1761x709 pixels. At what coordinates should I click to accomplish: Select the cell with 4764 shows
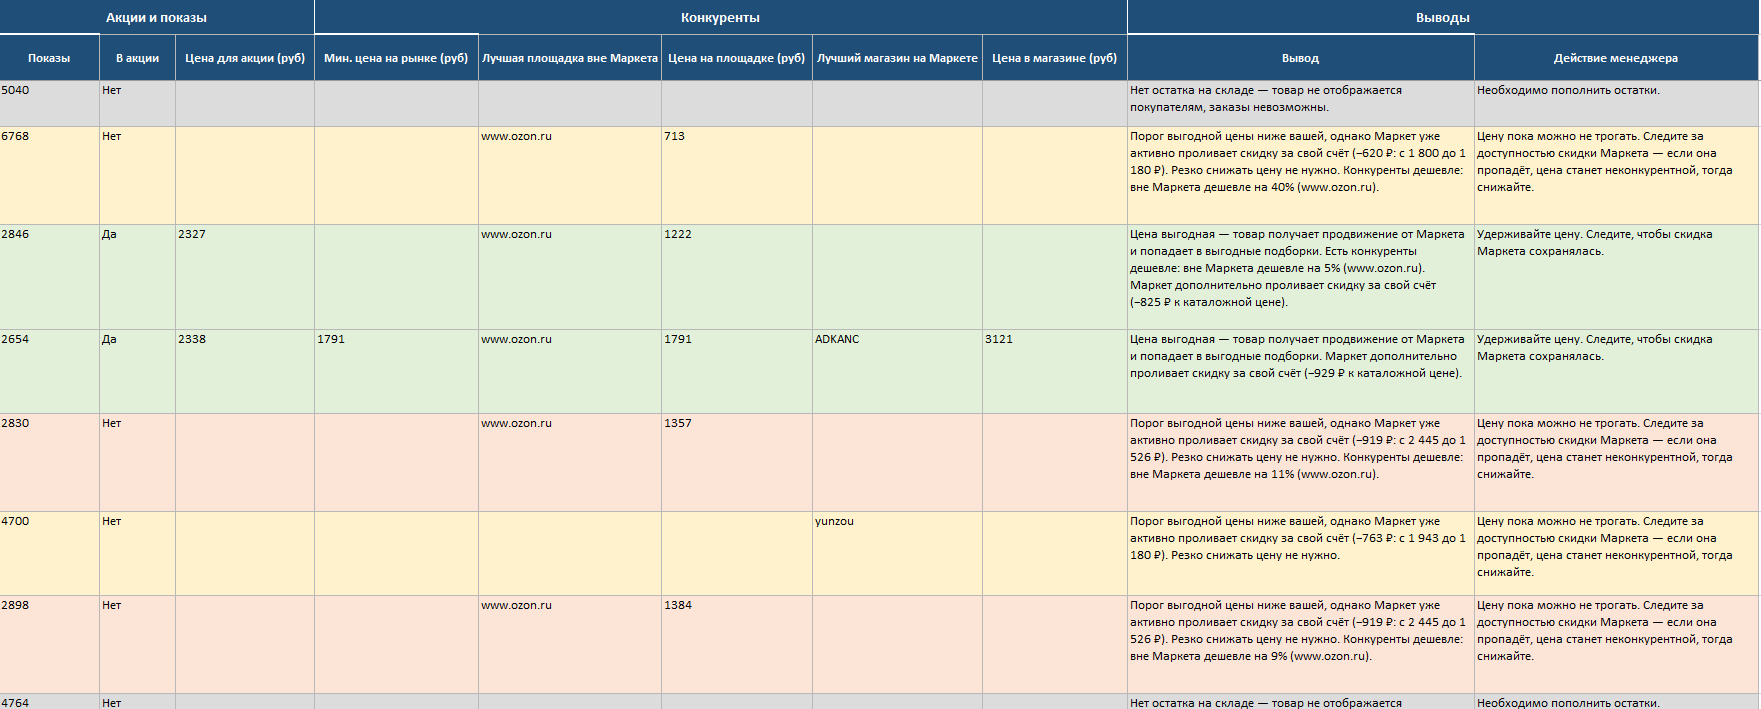pyautogui.click(x=49, y=702)
